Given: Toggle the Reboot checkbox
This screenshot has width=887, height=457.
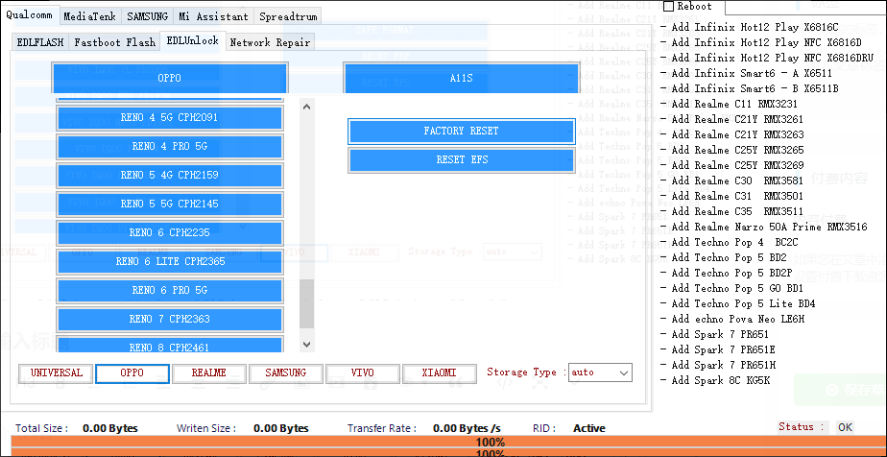Looking at the screenshot, I should coord(669,6).
